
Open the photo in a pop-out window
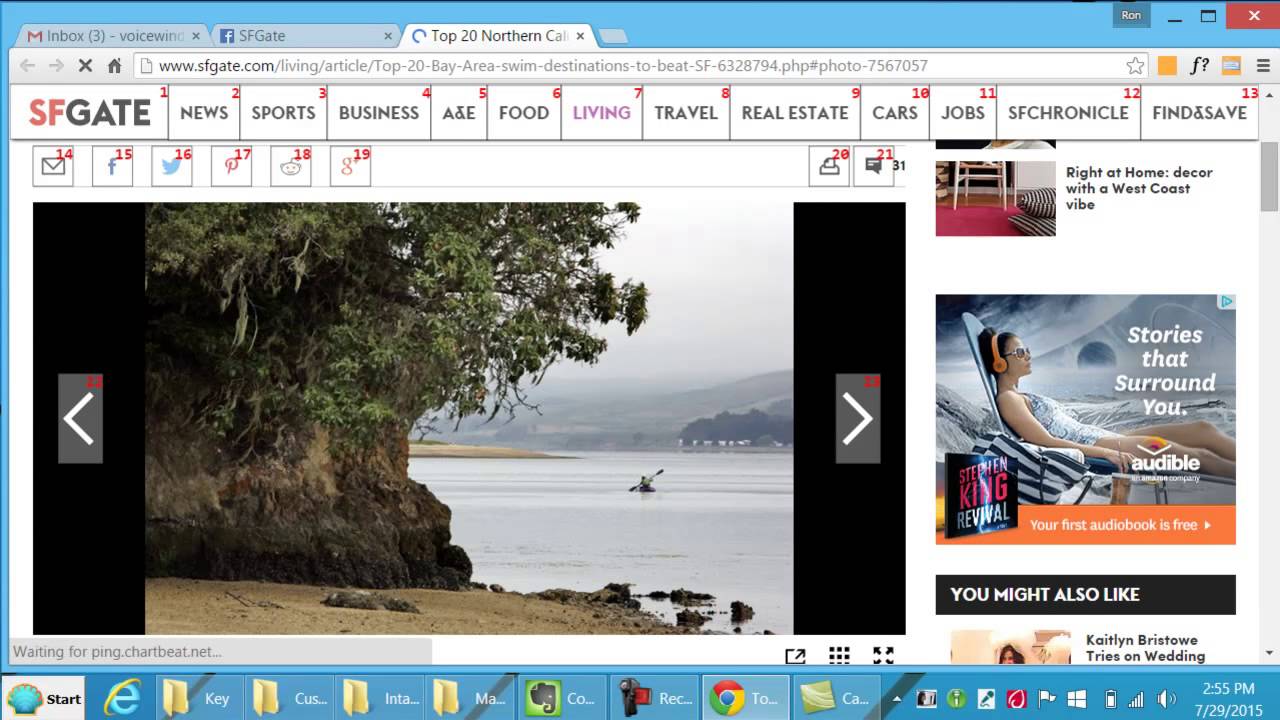pos(795,656)
